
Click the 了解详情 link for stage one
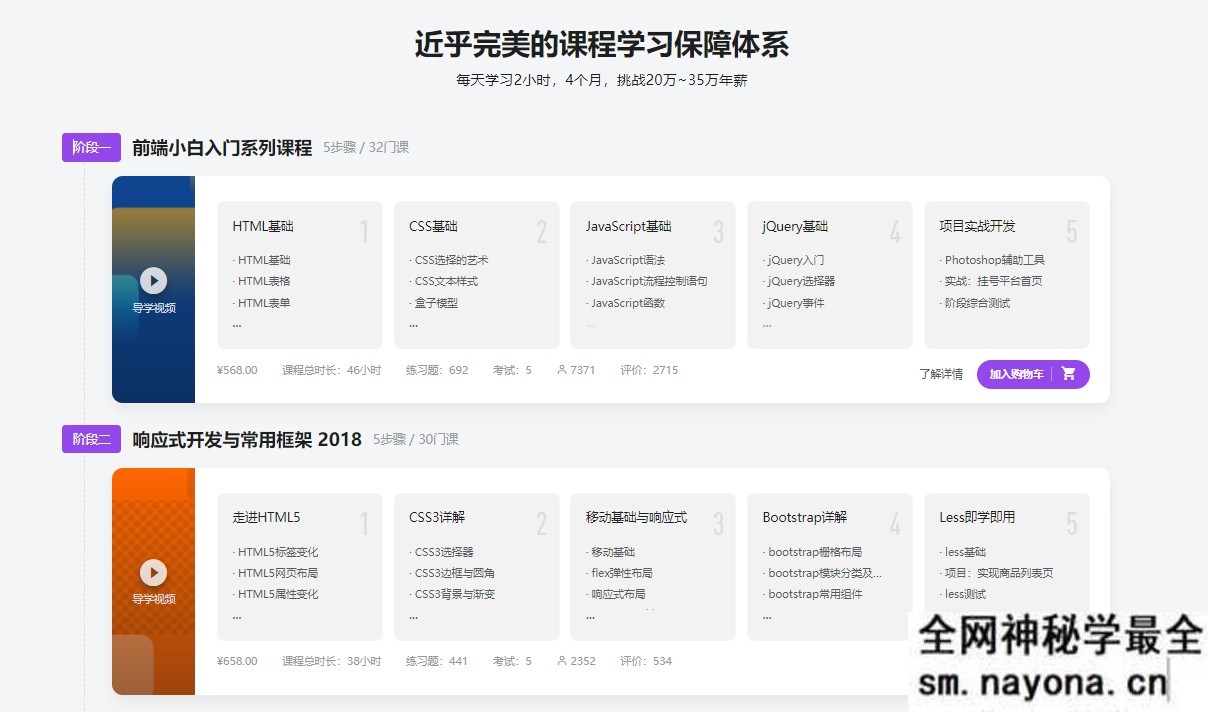coord(941,374)
